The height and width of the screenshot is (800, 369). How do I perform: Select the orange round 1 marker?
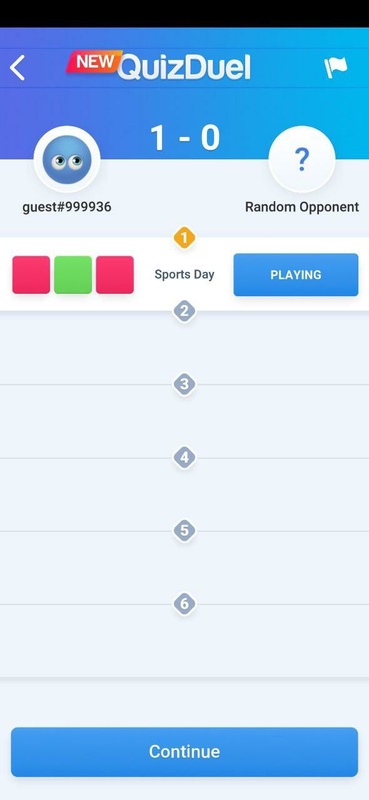[184, 237]
